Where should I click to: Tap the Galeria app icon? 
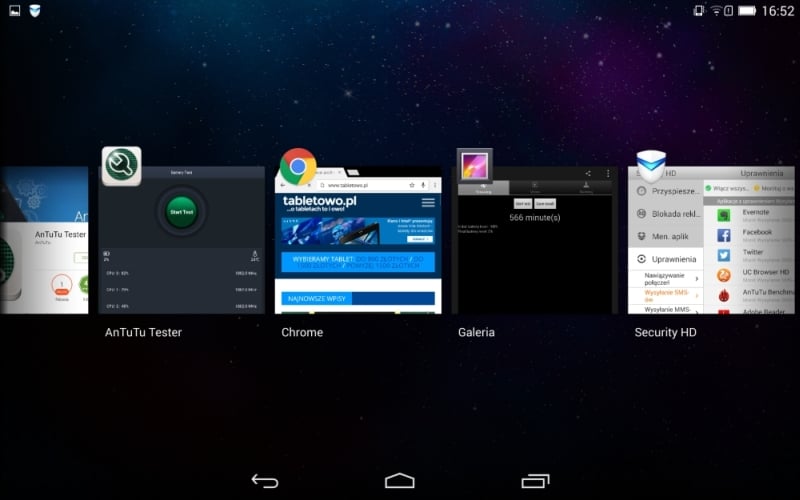click(x=474, y=166)
